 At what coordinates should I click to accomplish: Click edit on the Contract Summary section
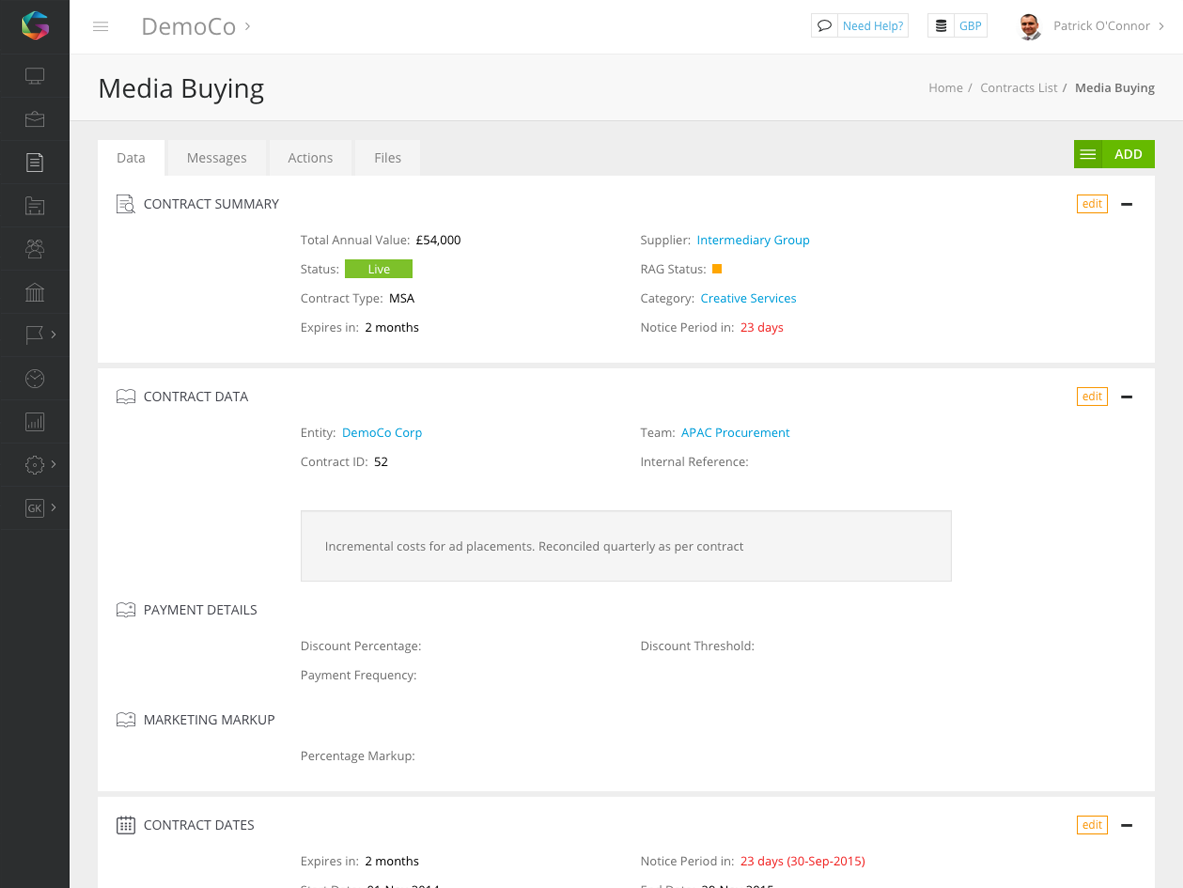(x=1092, y=204)
